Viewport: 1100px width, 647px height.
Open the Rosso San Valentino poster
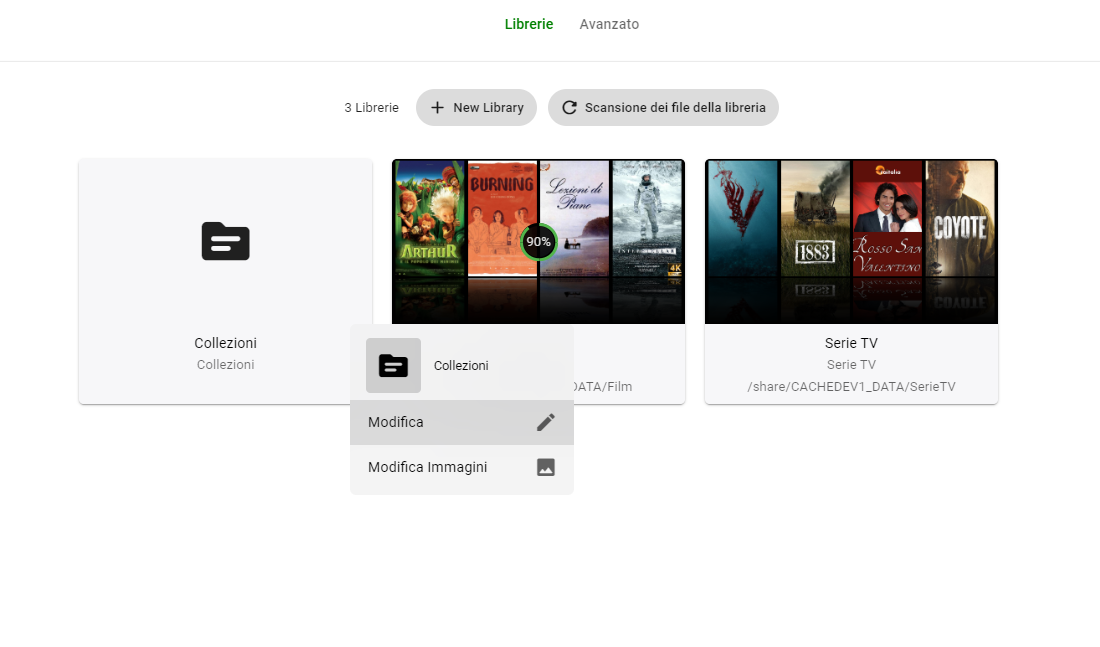pos(887,218)
